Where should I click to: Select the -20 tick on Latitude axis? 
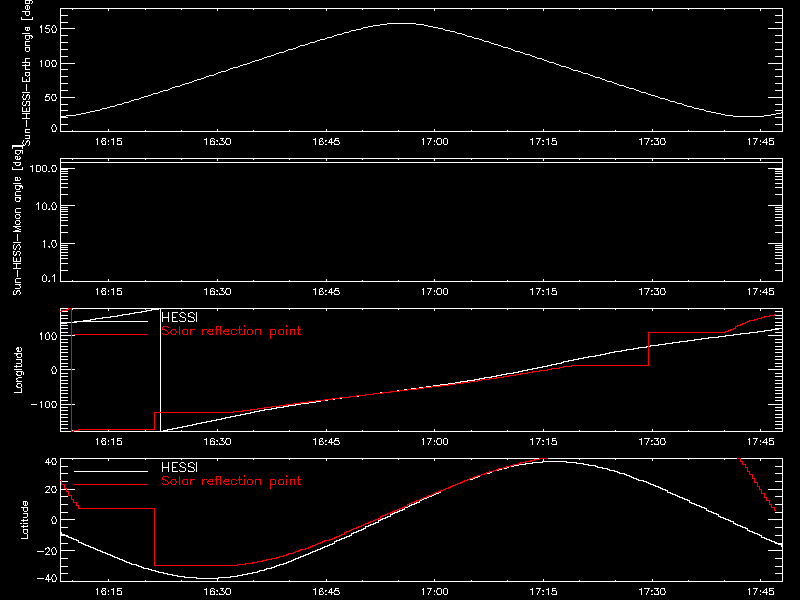tap(47, 551)
